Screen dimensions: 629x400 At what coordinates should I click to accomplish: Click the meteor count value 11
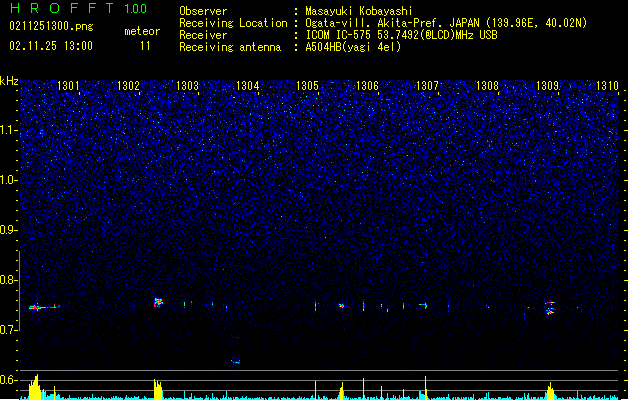pyautogui.click(x=145, y=46)
